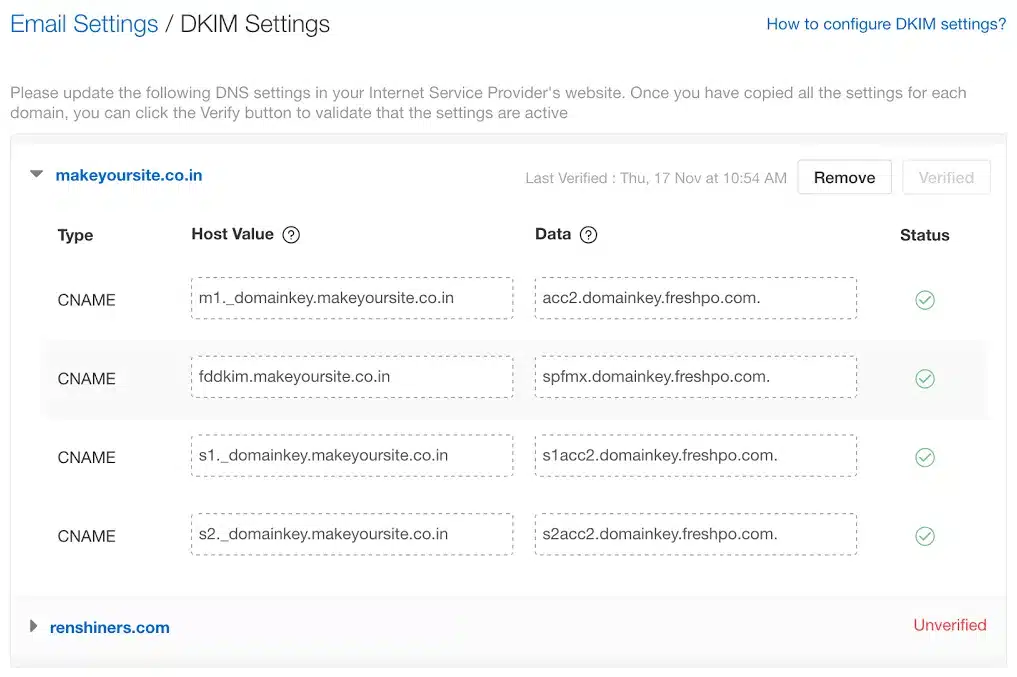Open How to configure DKIM settings help
The width and height of the screenshot is (1017, 677).
pyautogui.click(x=886, y=24)
